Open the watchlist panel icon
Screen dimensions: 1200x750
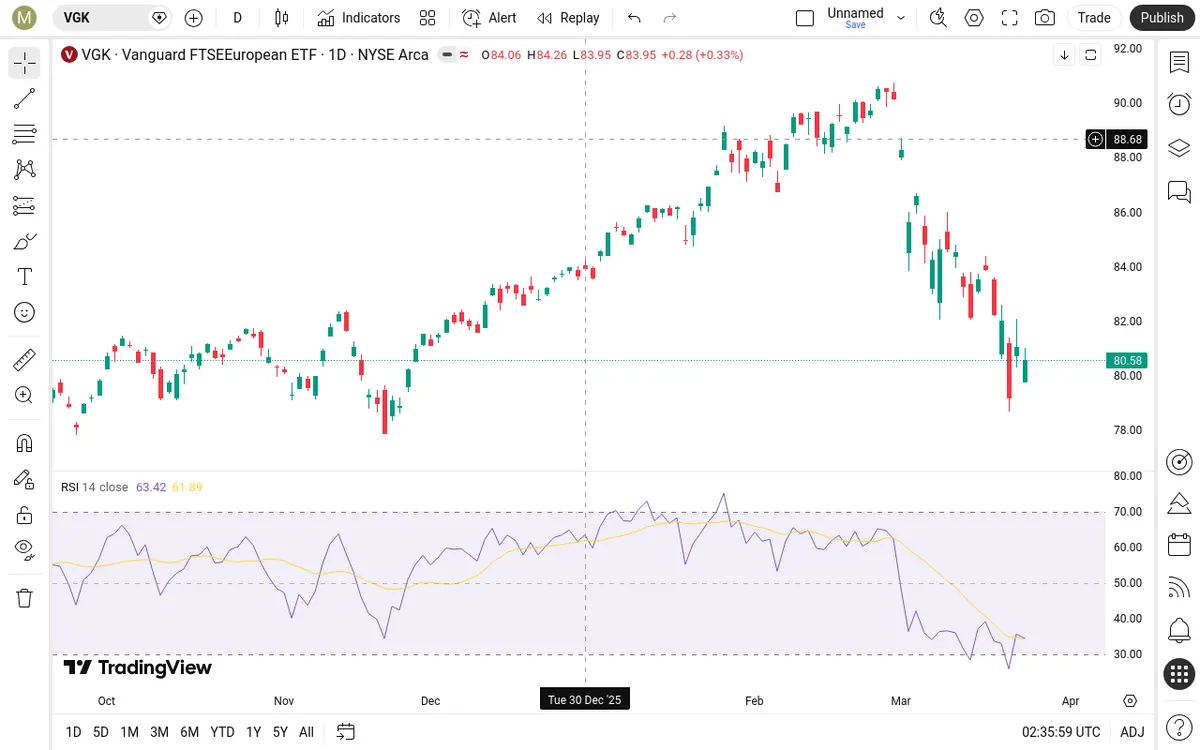(1179, 62)
